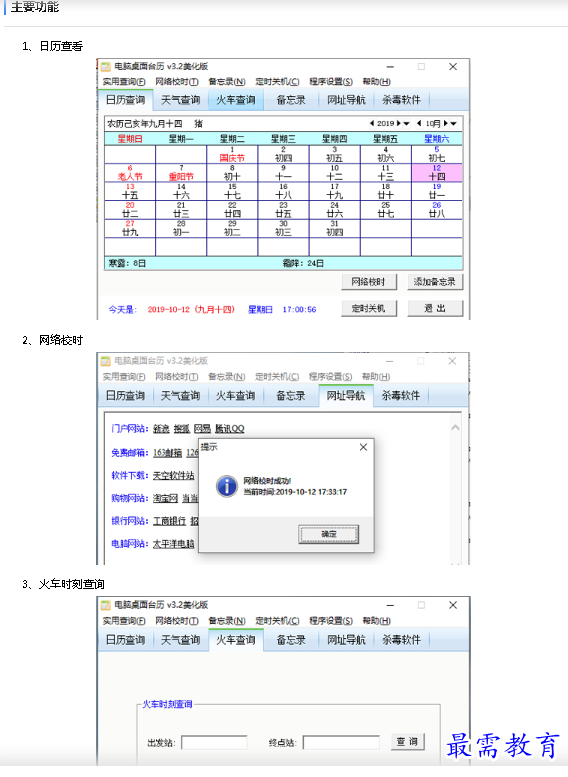Open the 天空软件站 download link
The height and width of the screenshot is (777, 568).
pos(173,475)
